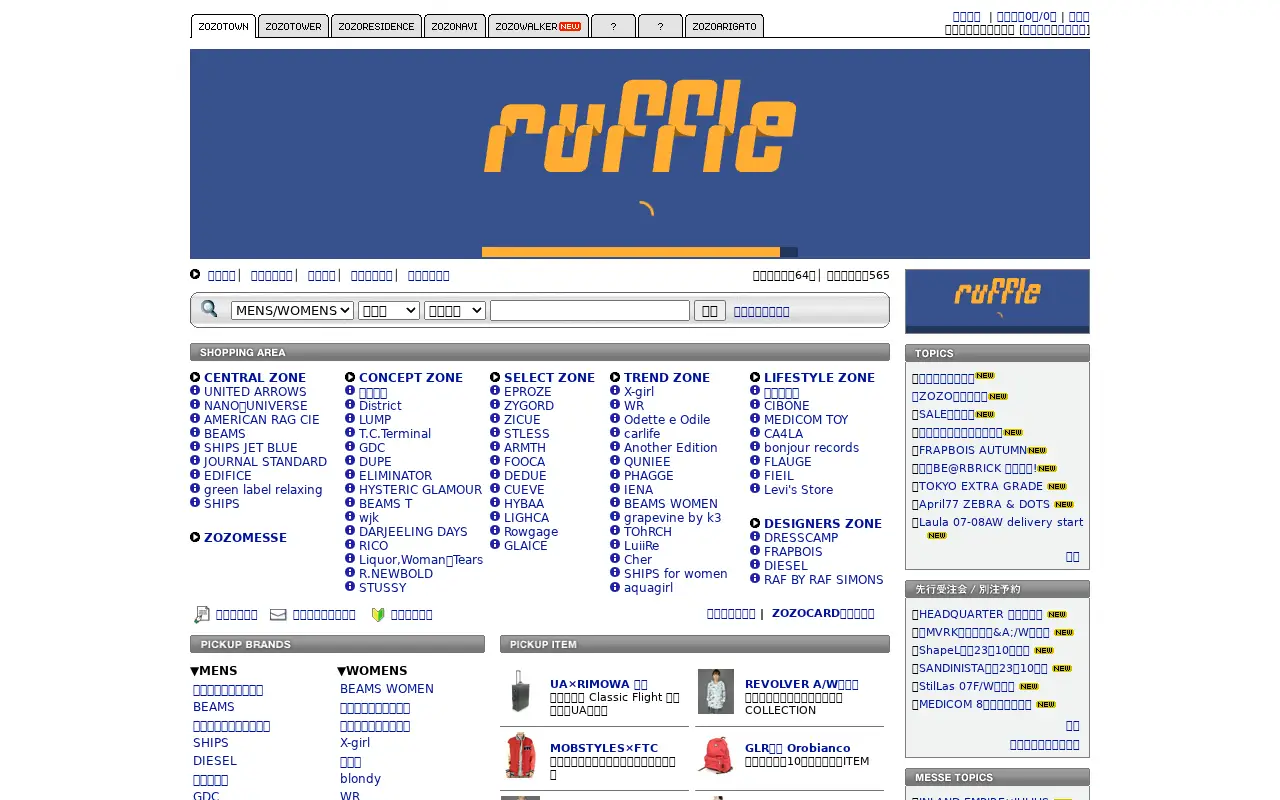Click the arrow icon before TREND ZONE

point(615,377)
